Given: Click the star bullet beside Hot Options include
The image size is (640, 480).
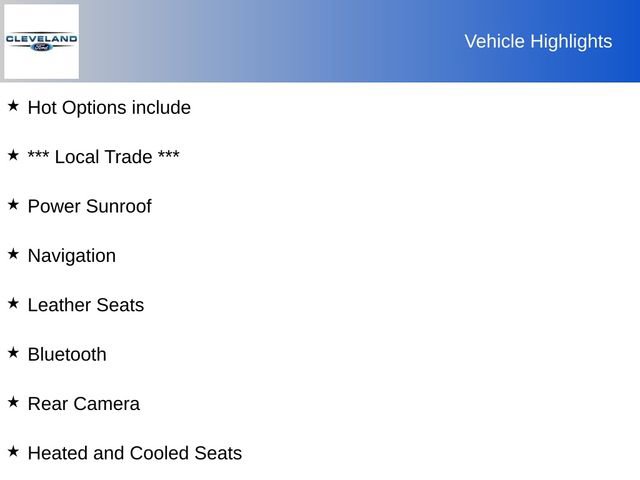Looking at the screenshot, I should (x=13, y=105).
